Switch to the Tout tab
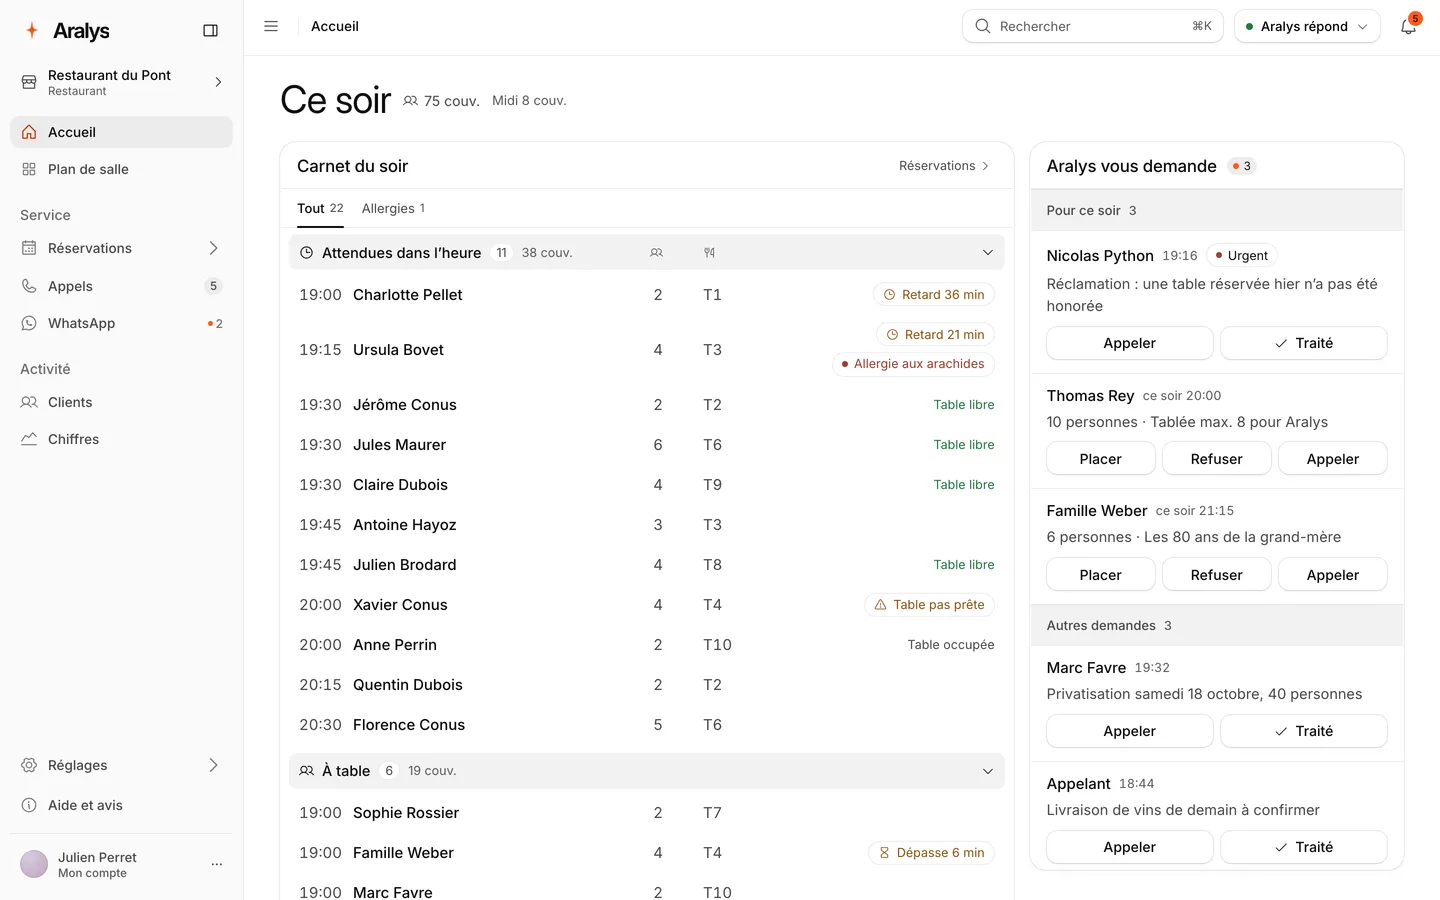Image resolution: width=1440 pixels, height=900 pixels. coord(320,208)
